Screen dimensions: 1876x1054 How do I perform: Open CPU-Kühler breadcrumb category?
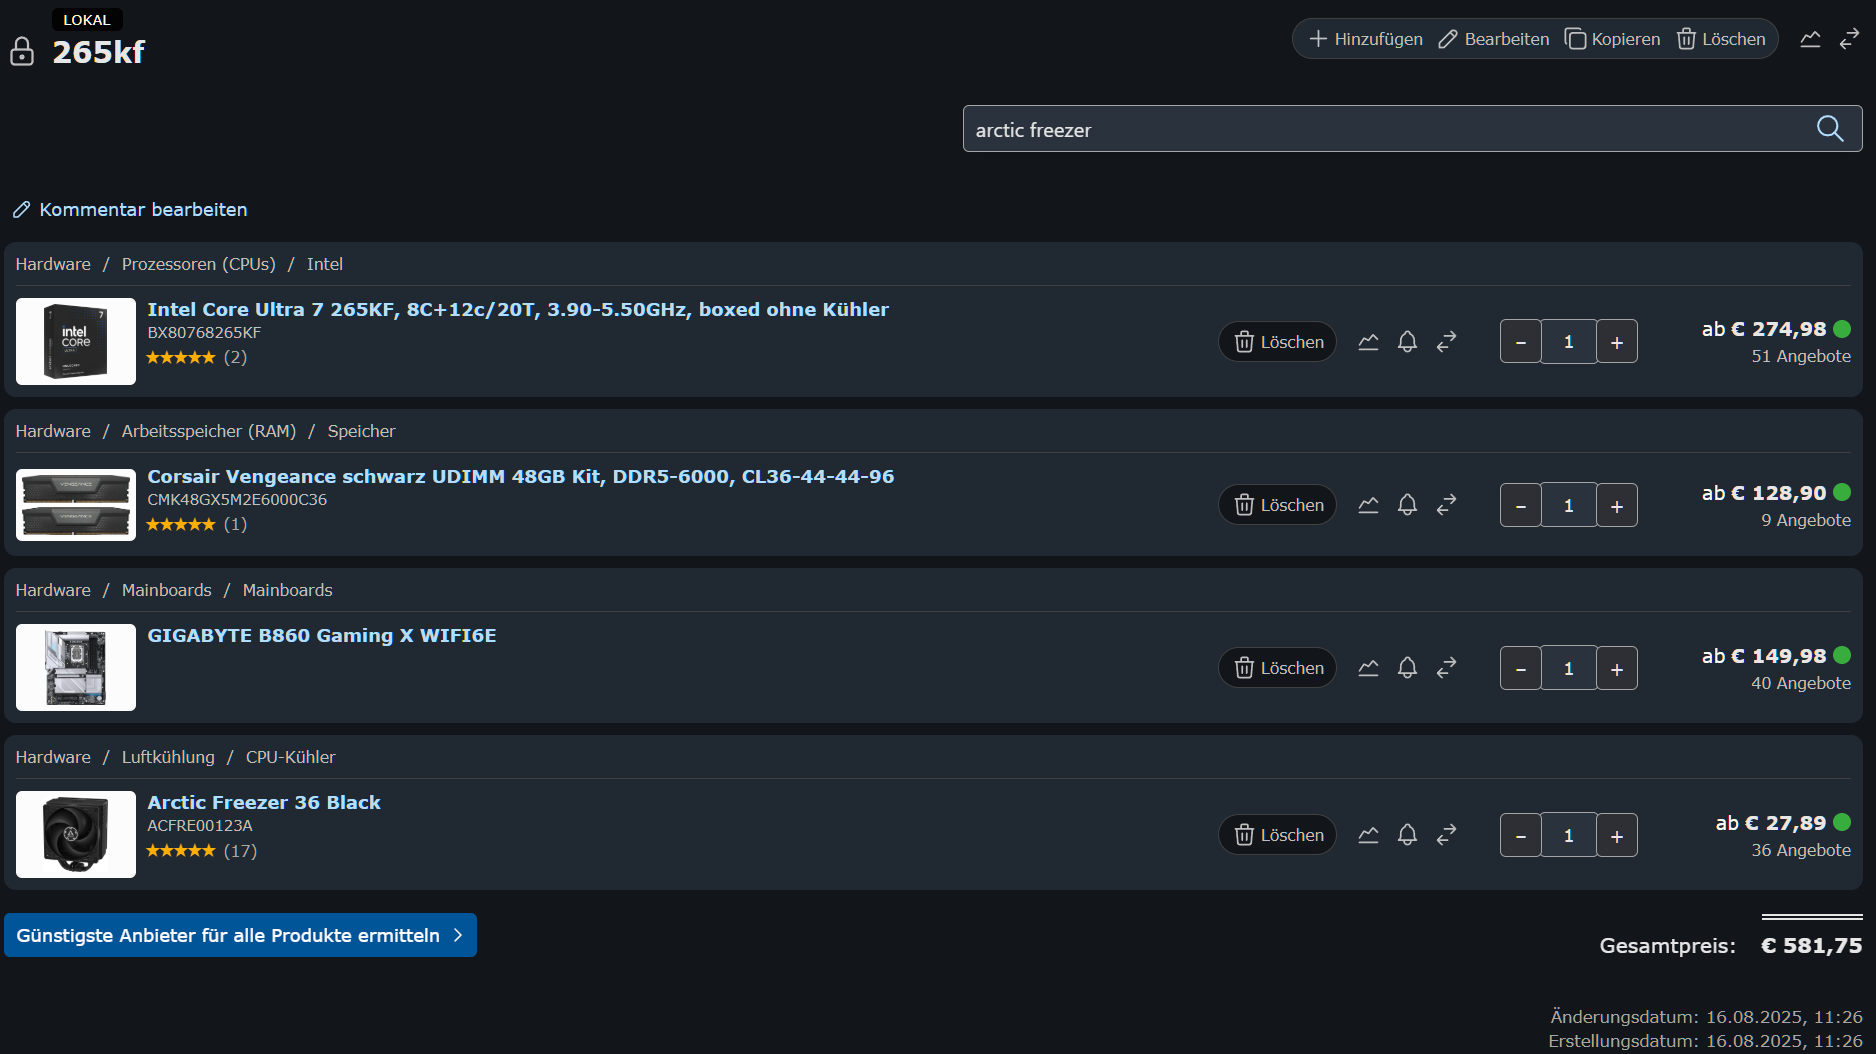(x=291, y=757)
